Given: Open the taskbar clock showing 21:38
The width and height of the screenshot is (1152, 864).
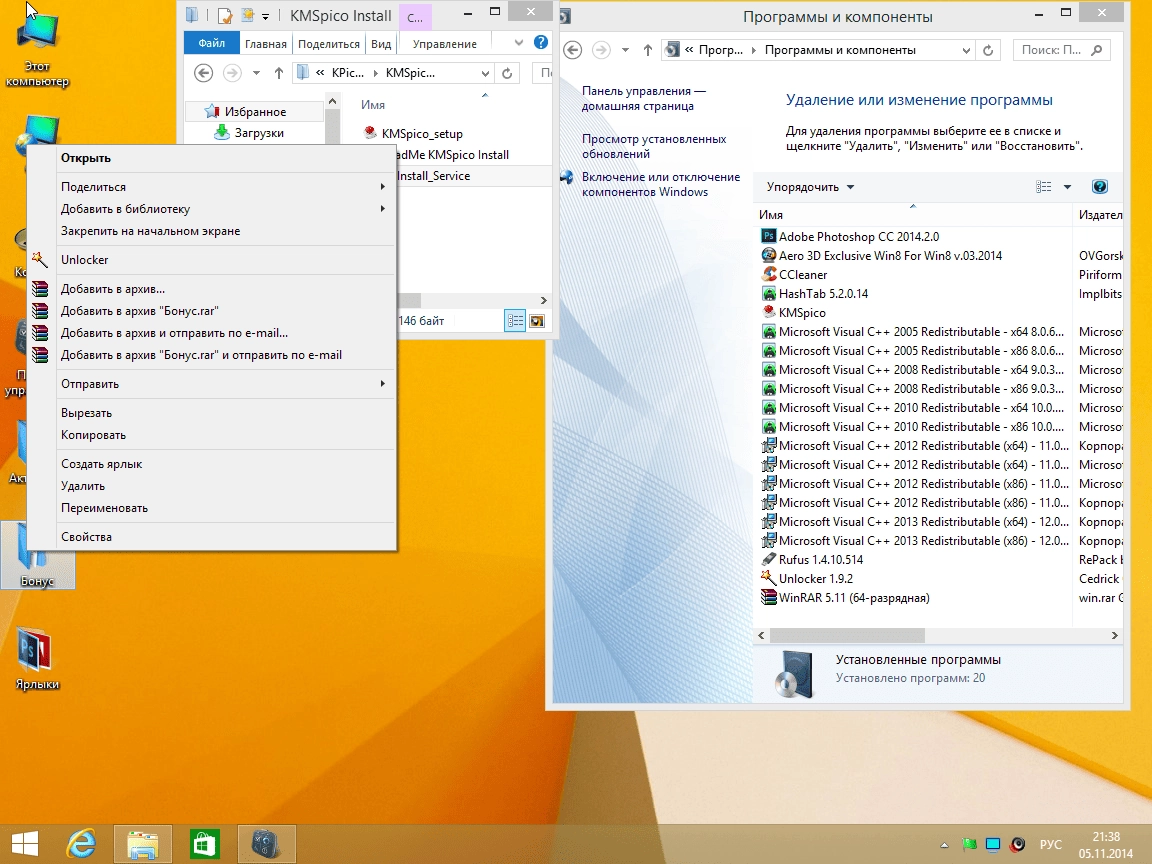Looking at the screenshot, I should [1106, 845].
